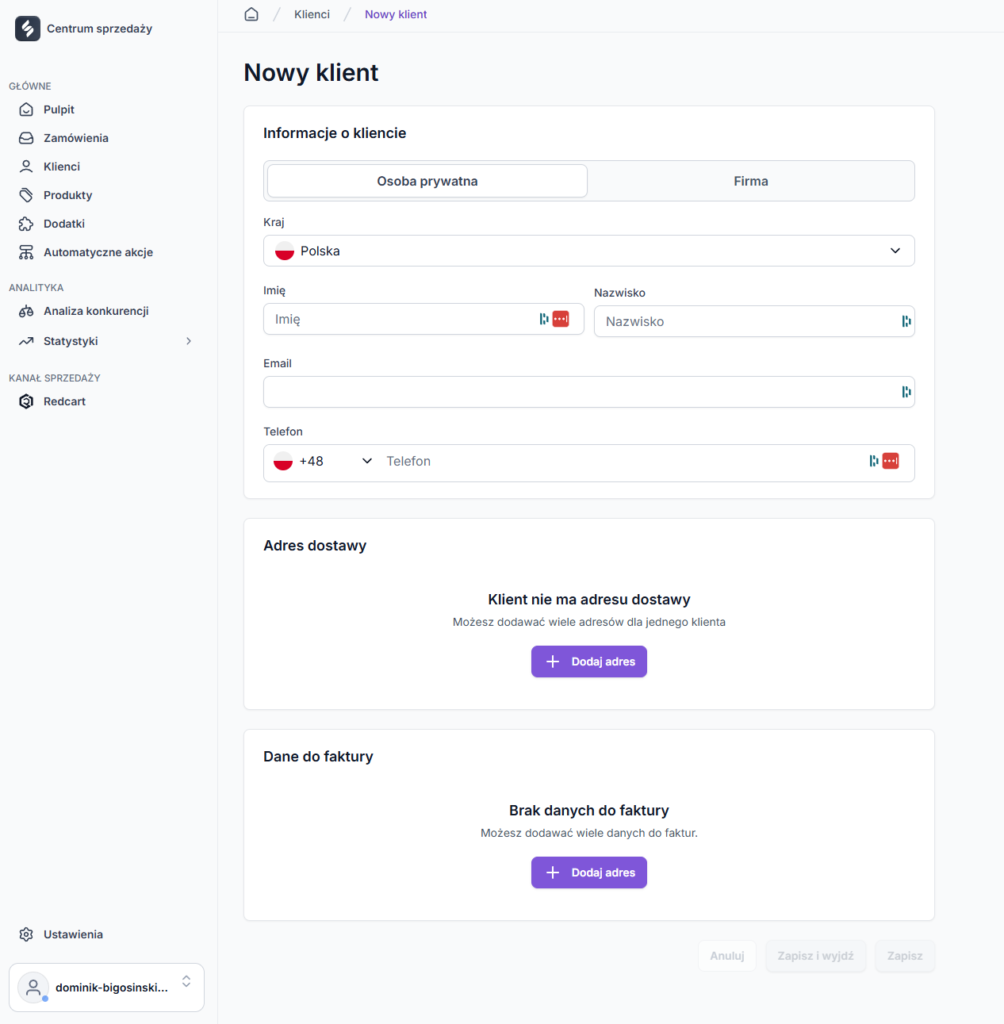
Task: Click Dodaj adres under Adres dostawy
Action: [588, 661]
